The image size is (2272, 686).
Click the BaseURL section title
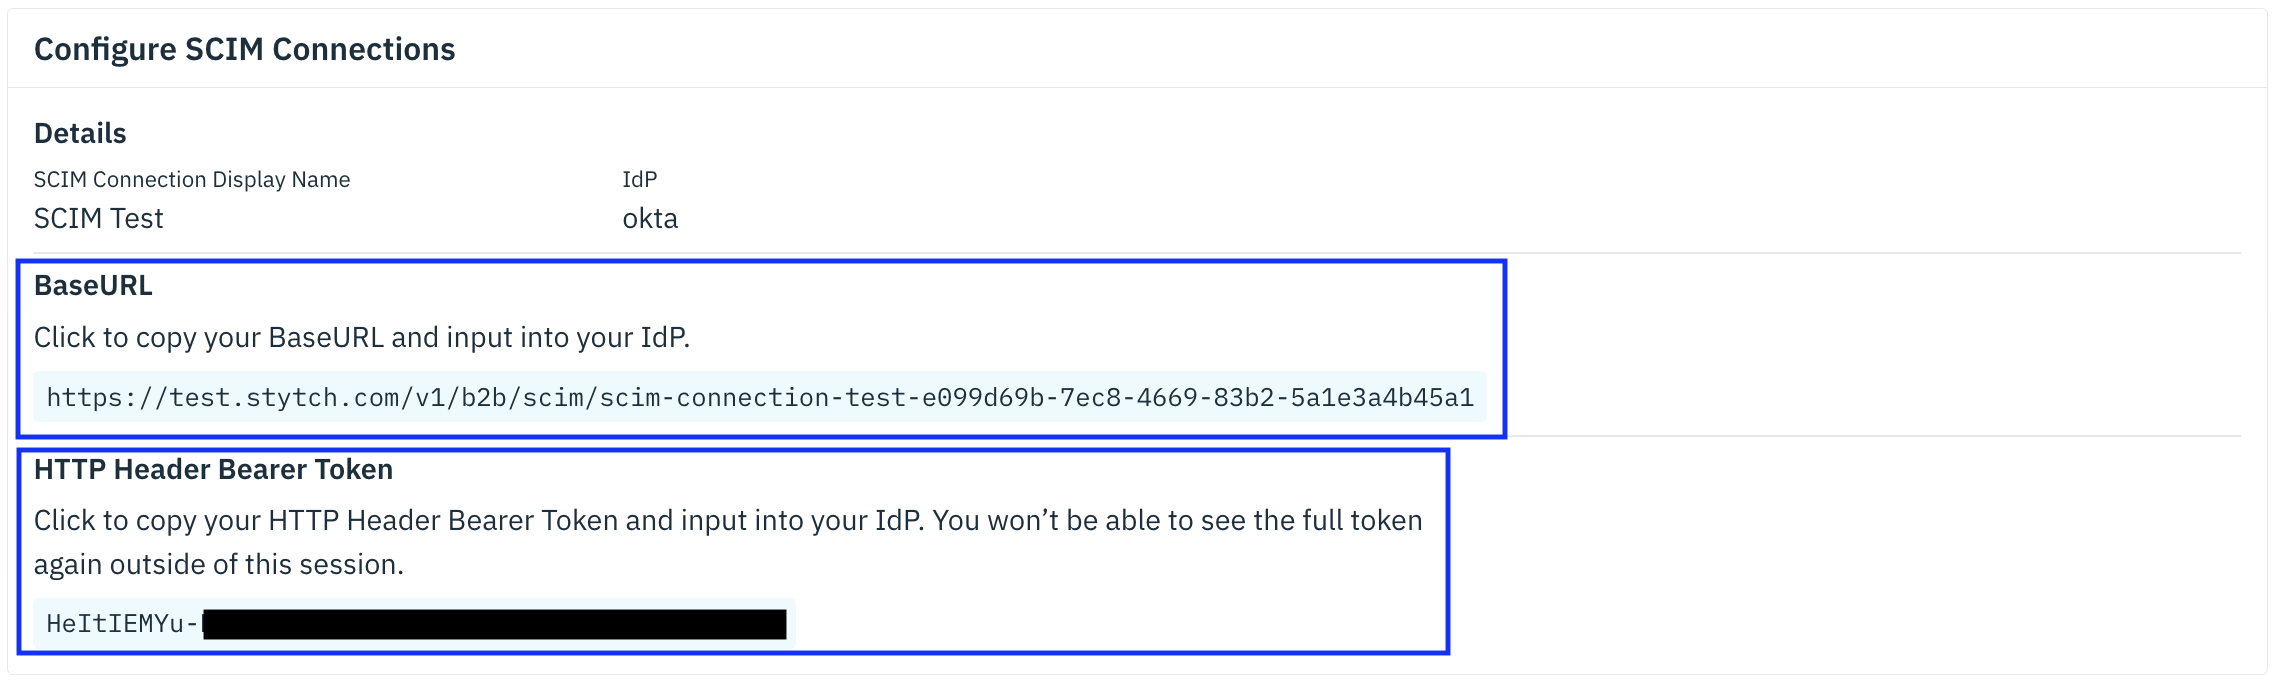pyautogui.click(x=91, y=285)
